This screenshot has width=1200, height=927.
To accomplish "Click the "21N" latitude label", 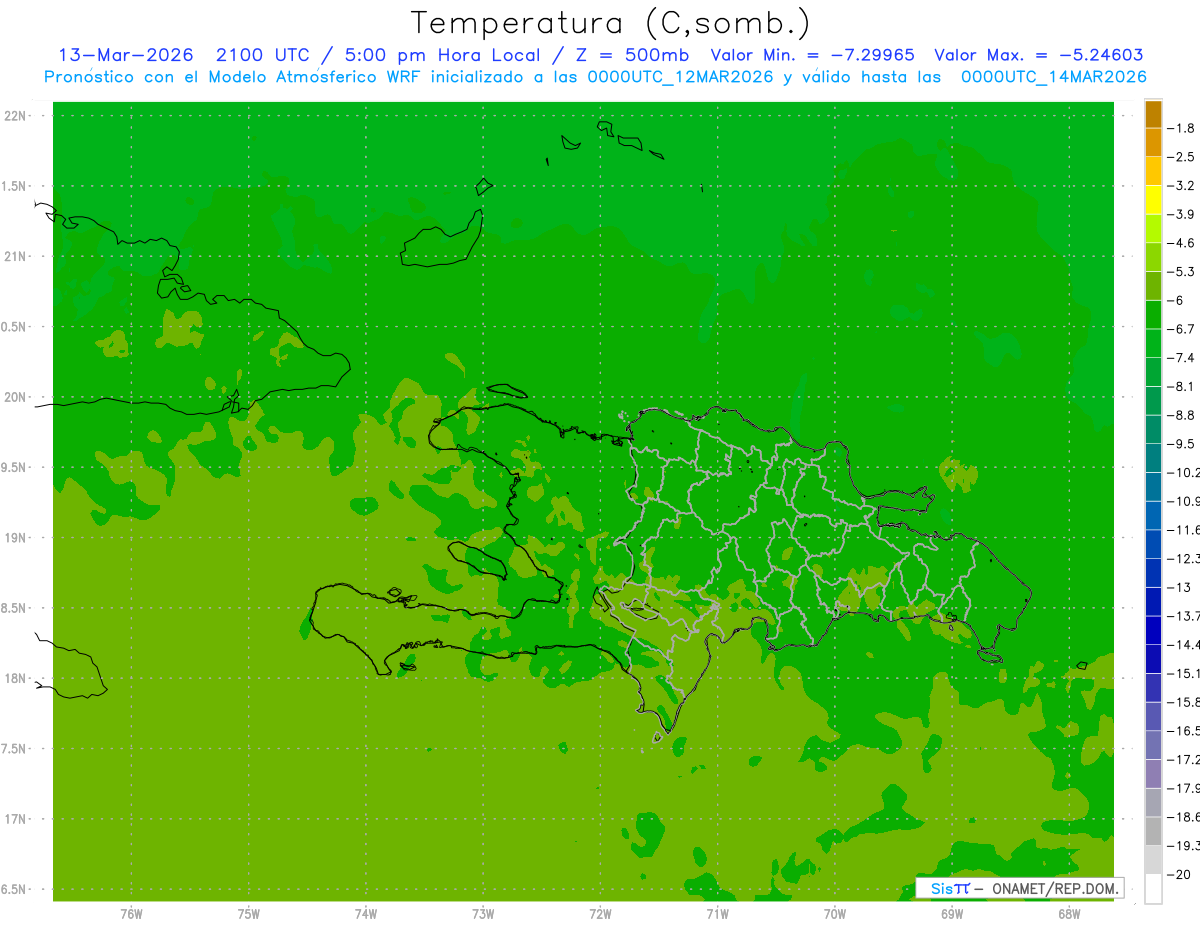I will point(15,256).
